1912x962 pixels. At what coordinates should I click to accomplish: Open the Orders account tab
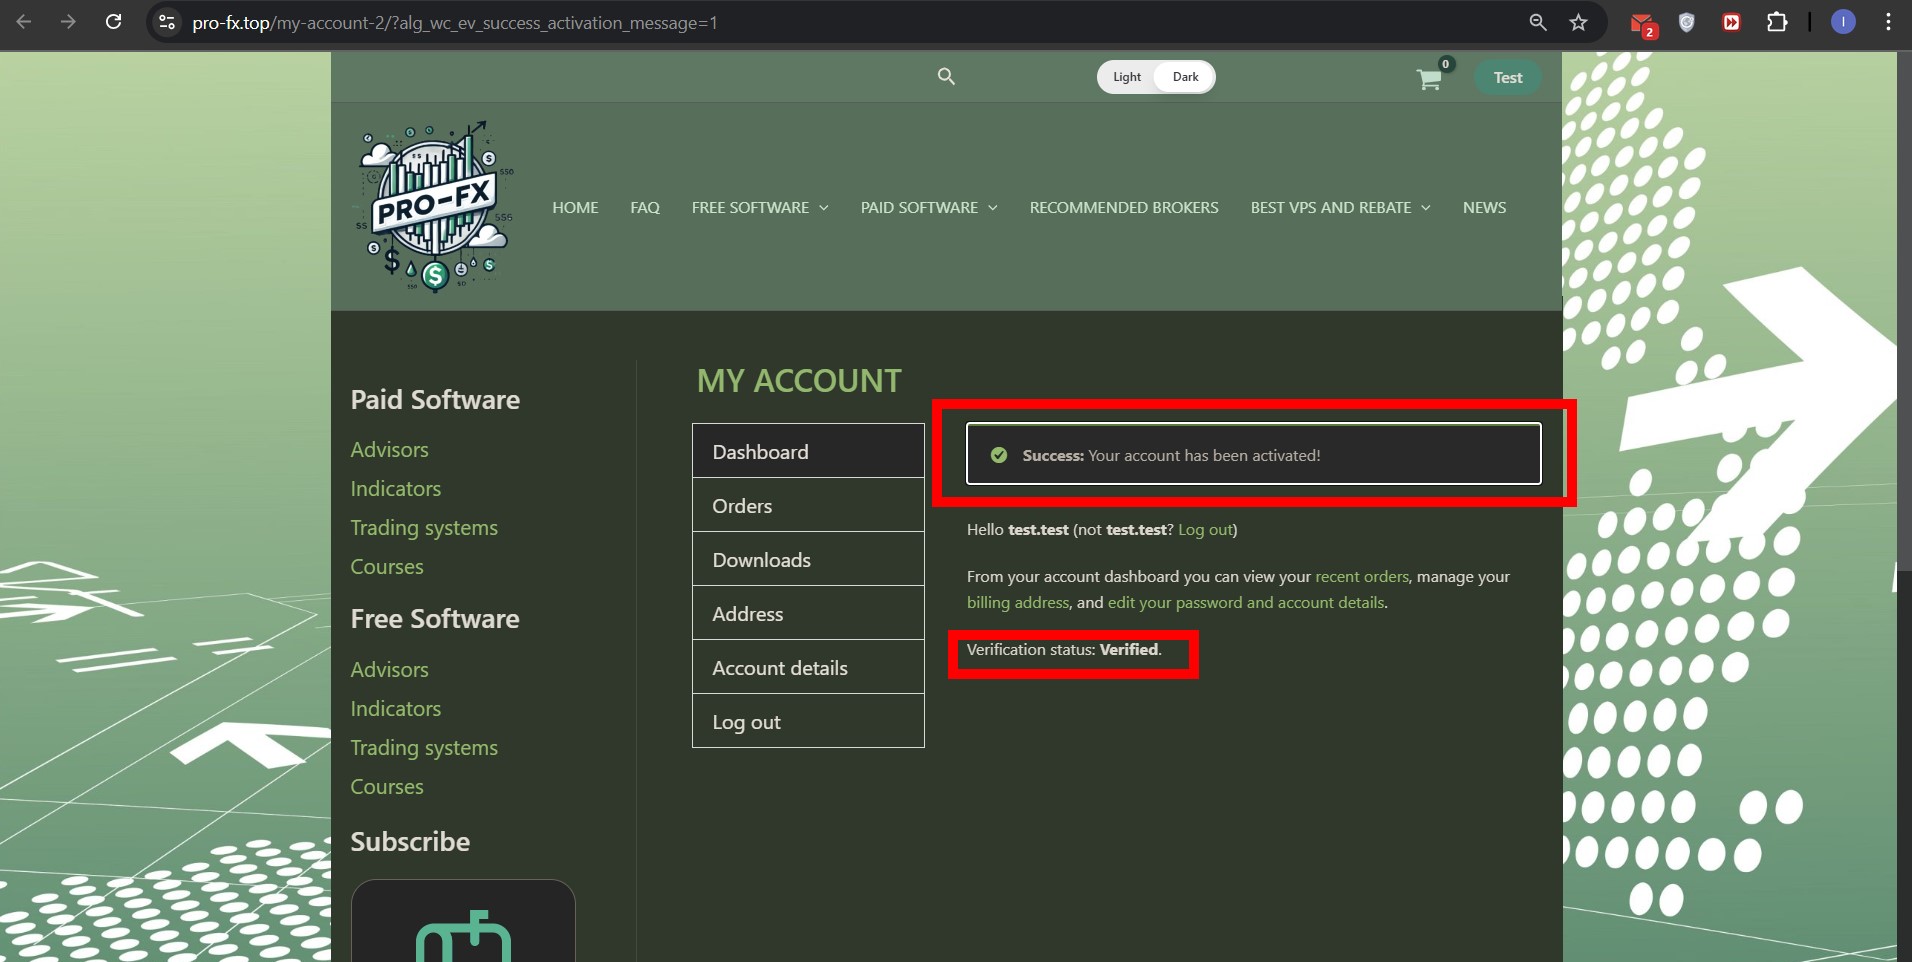pos(742,506)
